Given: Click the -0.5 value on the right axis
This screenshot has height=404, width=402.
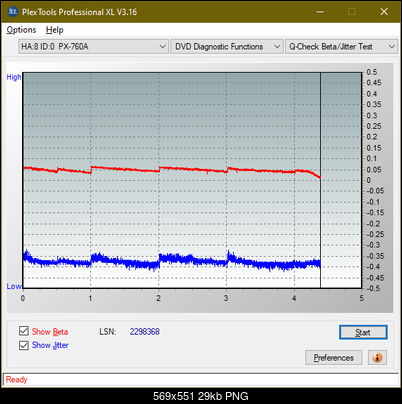Looking at the screenshot, I should coord(373,288).
